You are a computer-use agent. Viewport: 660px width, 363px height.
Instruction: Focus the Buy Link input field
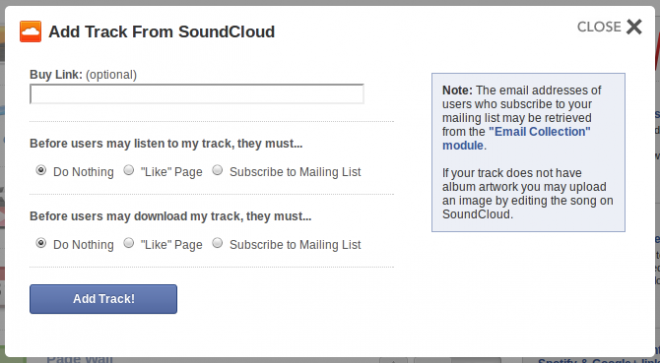click(197, 93)
